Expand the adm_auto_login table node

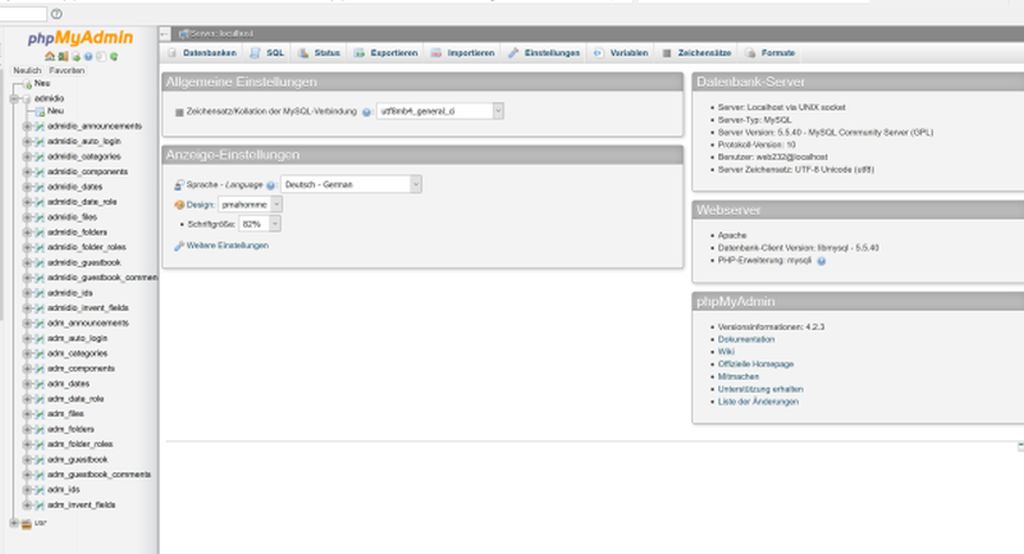[27, 338]
